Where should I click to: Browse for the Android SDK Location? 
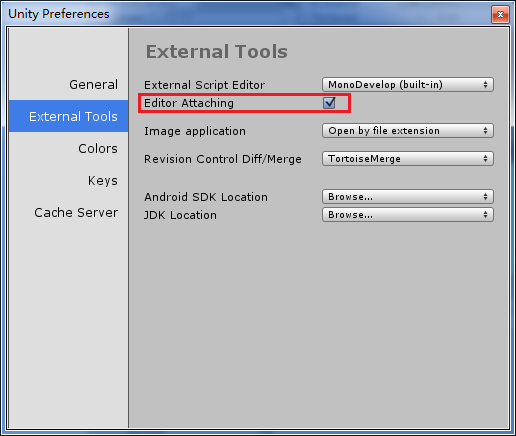tap(408, 197)
